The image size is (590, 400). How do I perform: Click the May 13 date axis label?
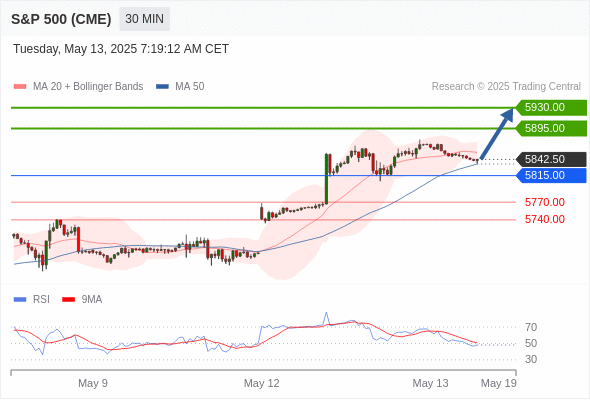[x=430, y=383]
